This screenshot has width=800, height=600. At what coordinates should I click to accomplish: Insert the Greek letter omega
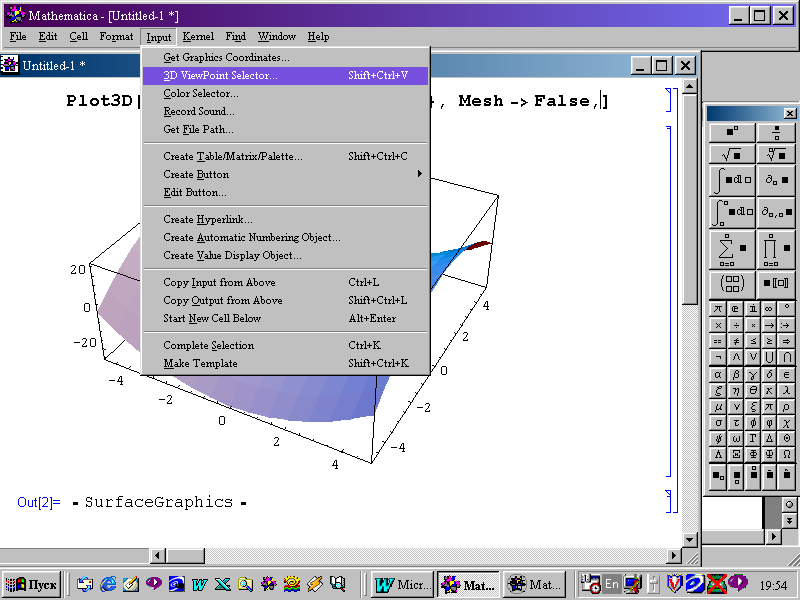click(736, 438)
